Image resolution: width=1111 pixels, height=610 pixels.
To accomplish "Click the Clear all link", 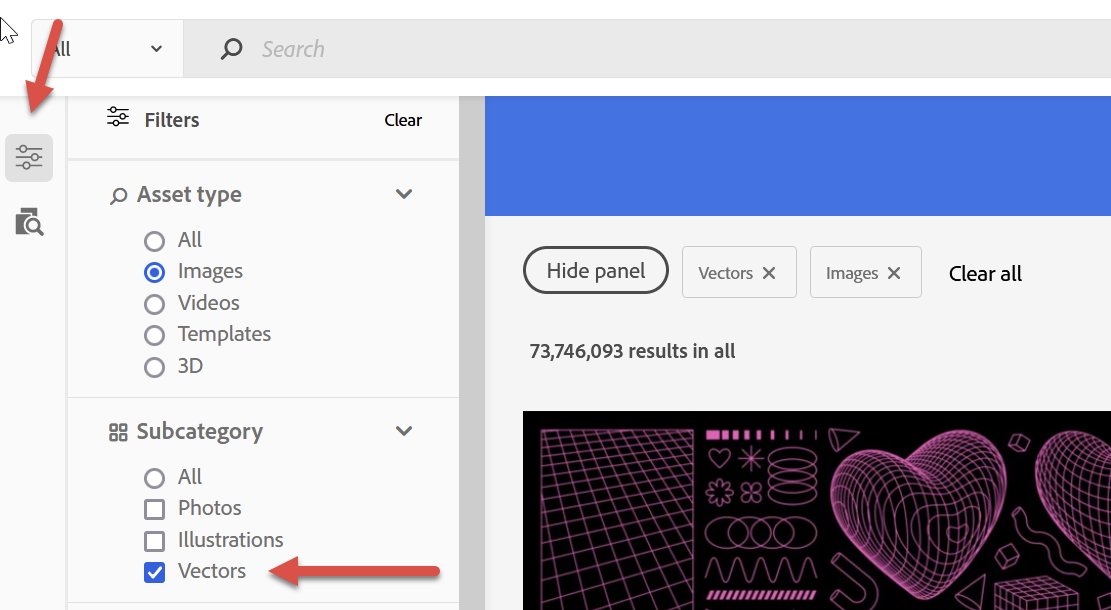I will (984, 272).
